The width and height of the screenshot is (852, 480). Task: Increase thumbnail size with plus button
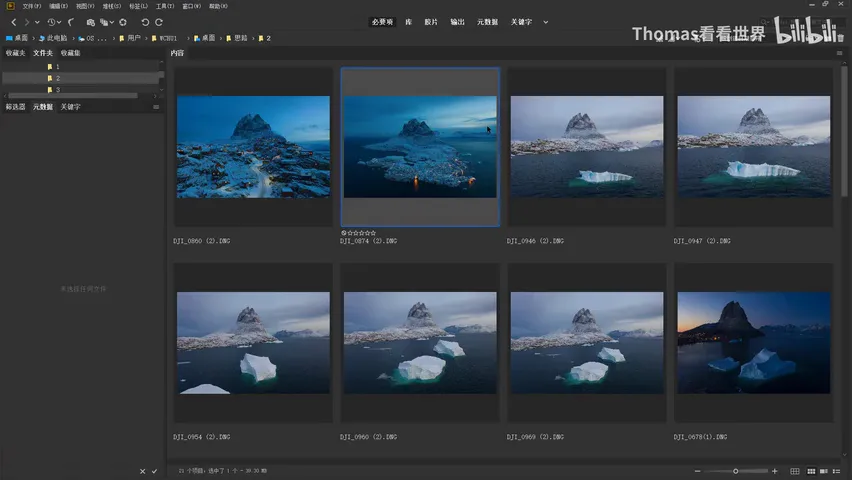tap(775, 471)
